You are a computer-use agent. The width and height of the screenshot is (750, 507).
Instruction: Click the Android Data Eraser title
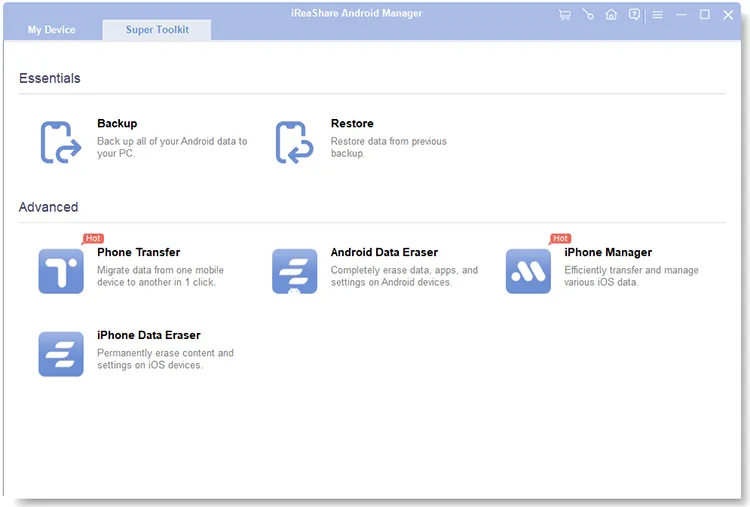tap(384, 252)
